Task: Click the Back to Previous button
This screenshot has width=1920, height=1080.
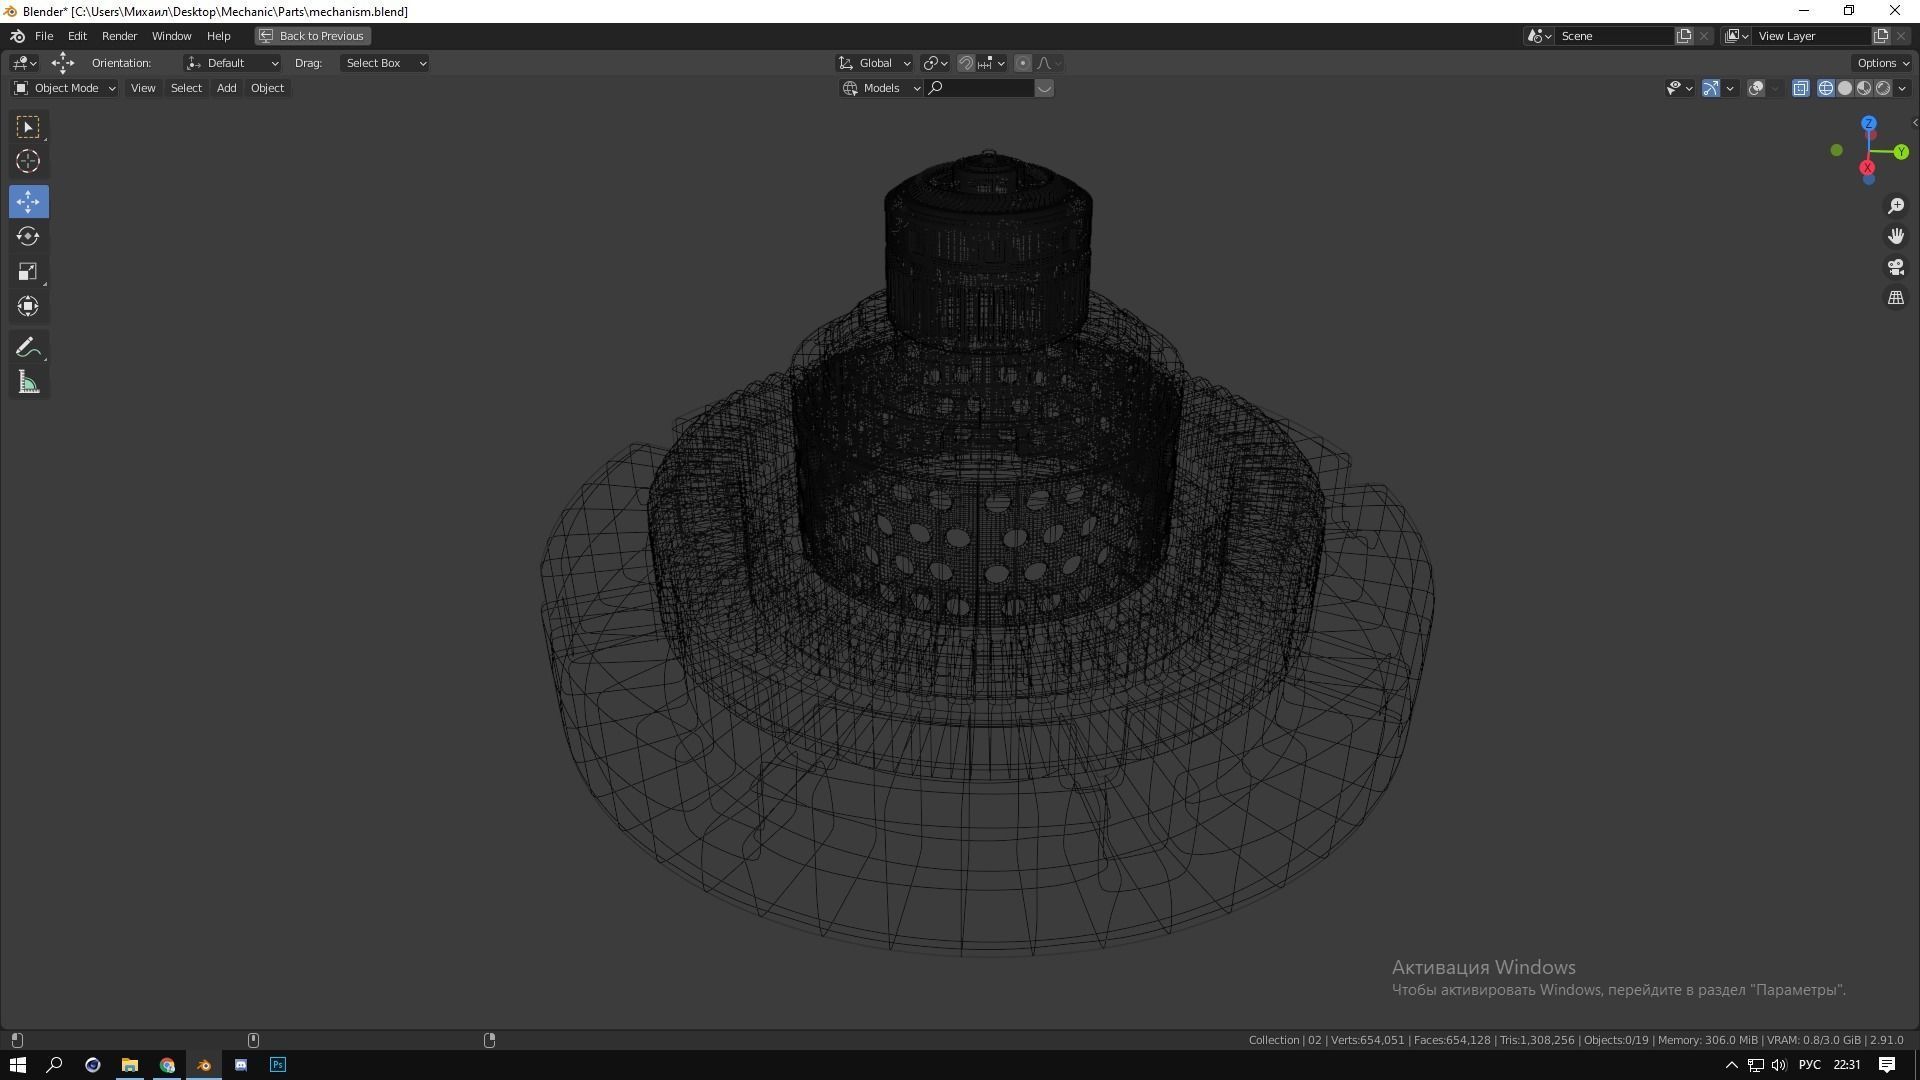Action: point(313,36)
